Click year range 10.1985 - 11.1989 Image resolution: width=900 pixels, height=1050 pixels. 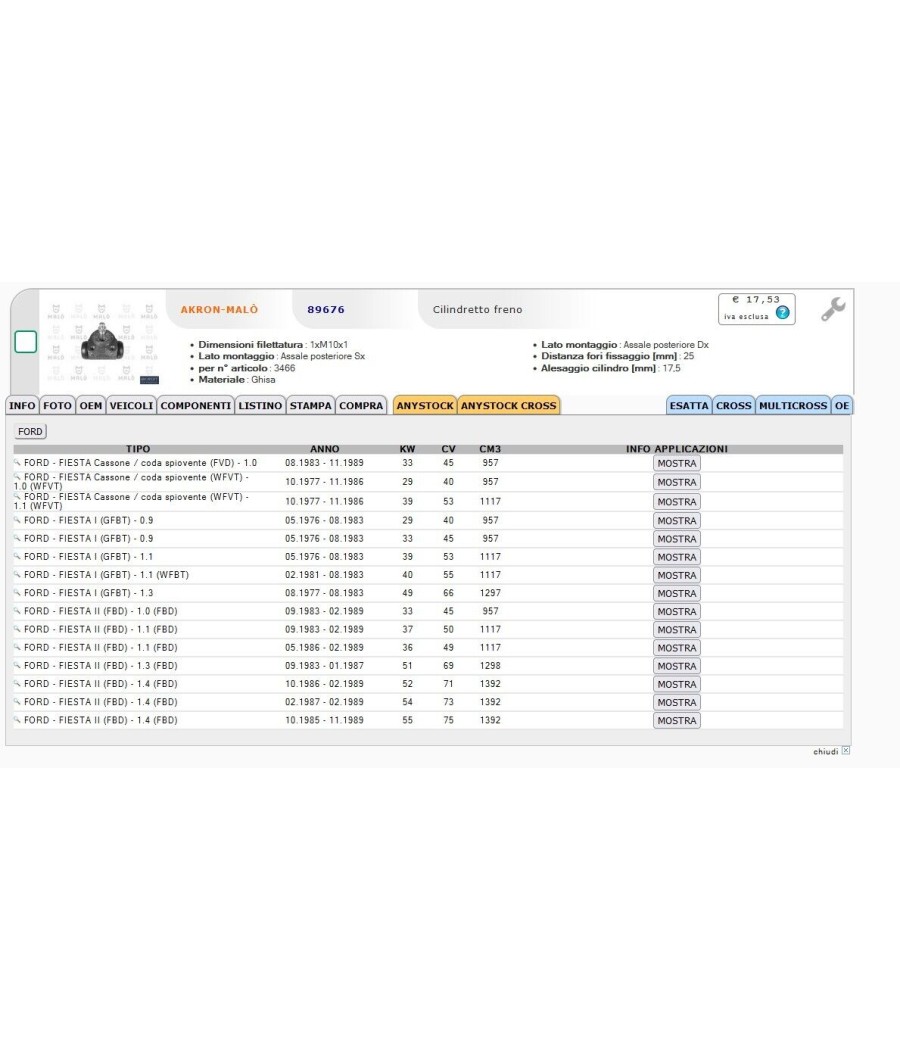coord(324,720)
